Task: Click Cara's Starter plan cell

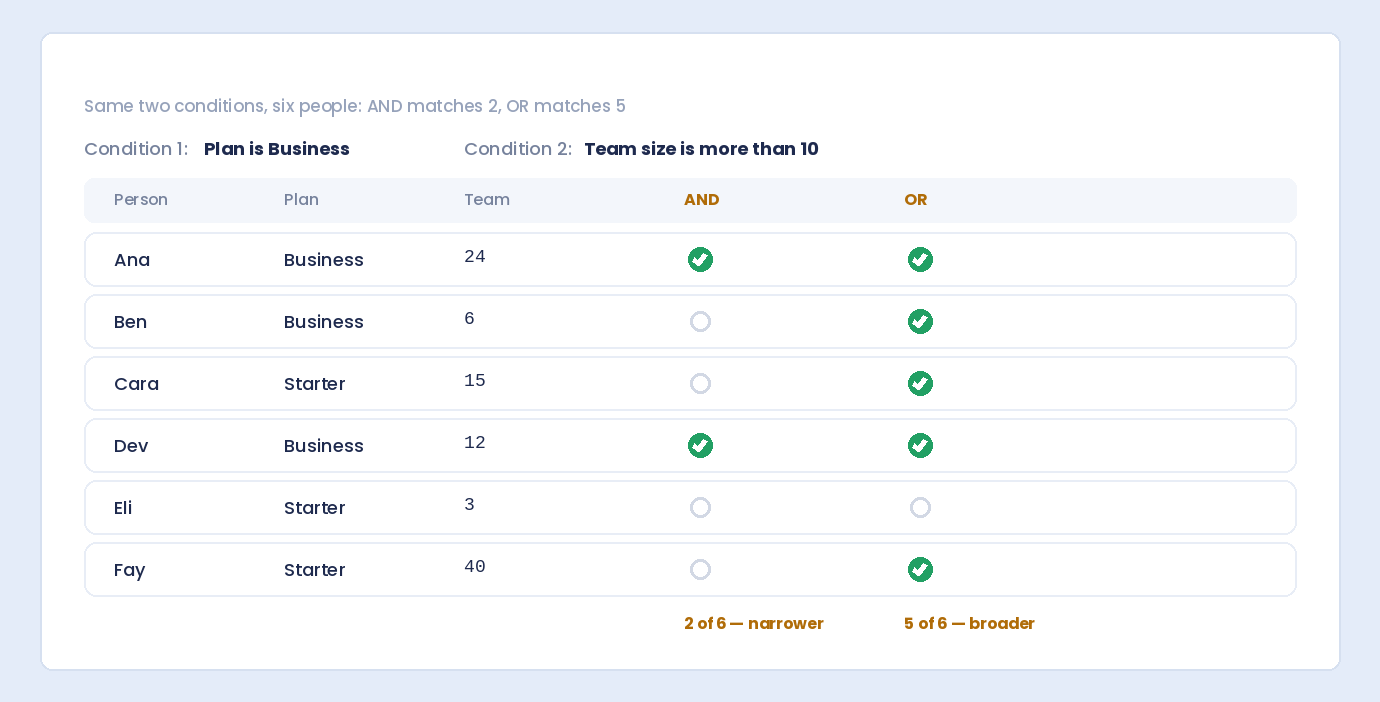Action: 315,384
